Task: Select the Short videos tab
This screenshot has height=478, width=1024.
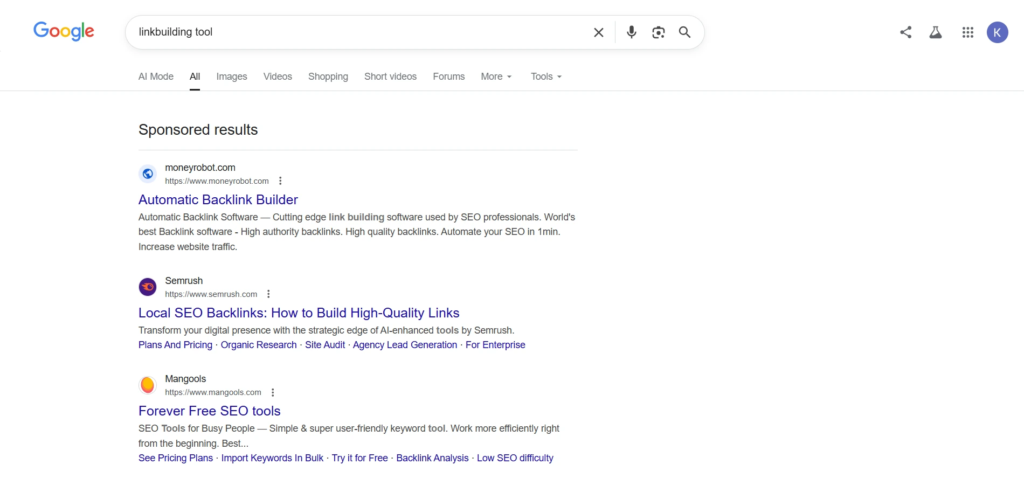Action: coord(391,76)
